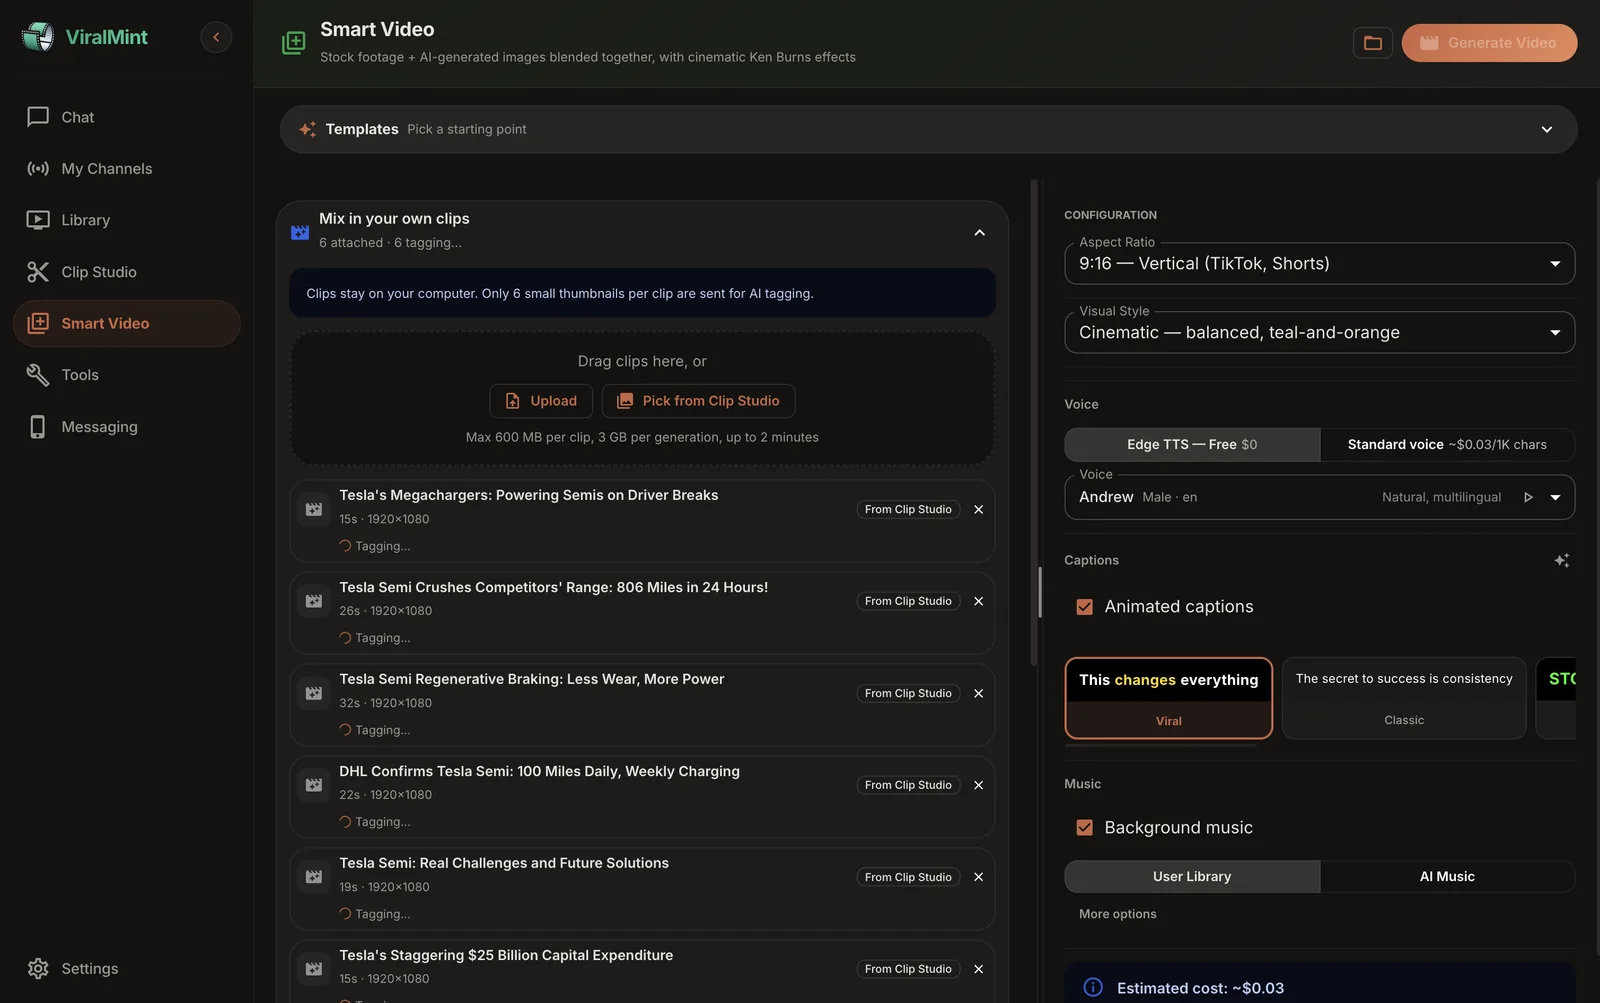Click the clips film icon next to Mix in your own clips

coord(300,232)
